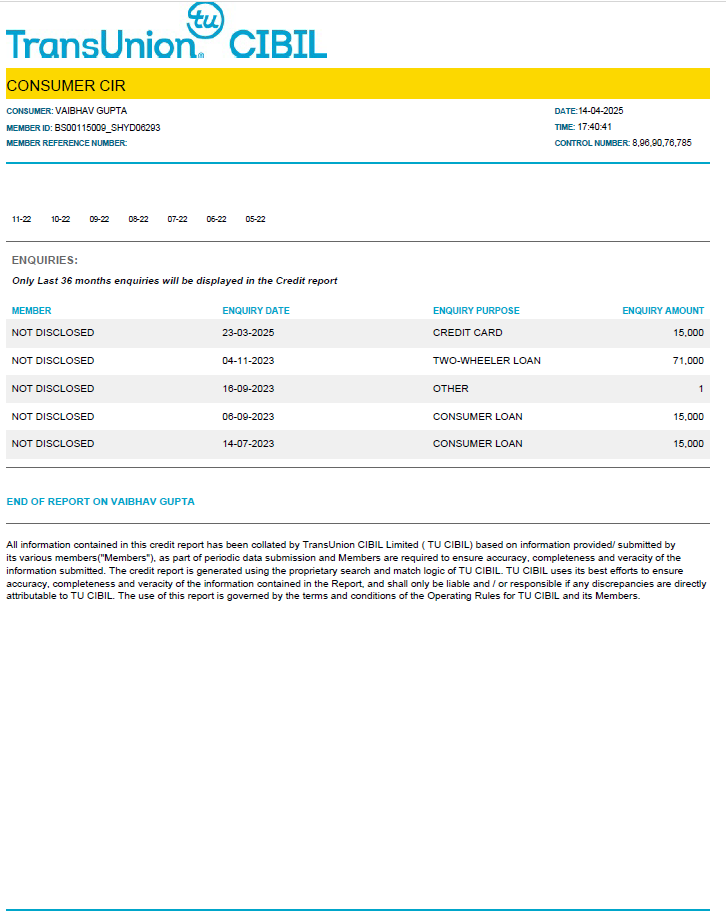Select enquiry date 06-09-2023
Viewport: 726px width, 916px height.
coord(248,417)
